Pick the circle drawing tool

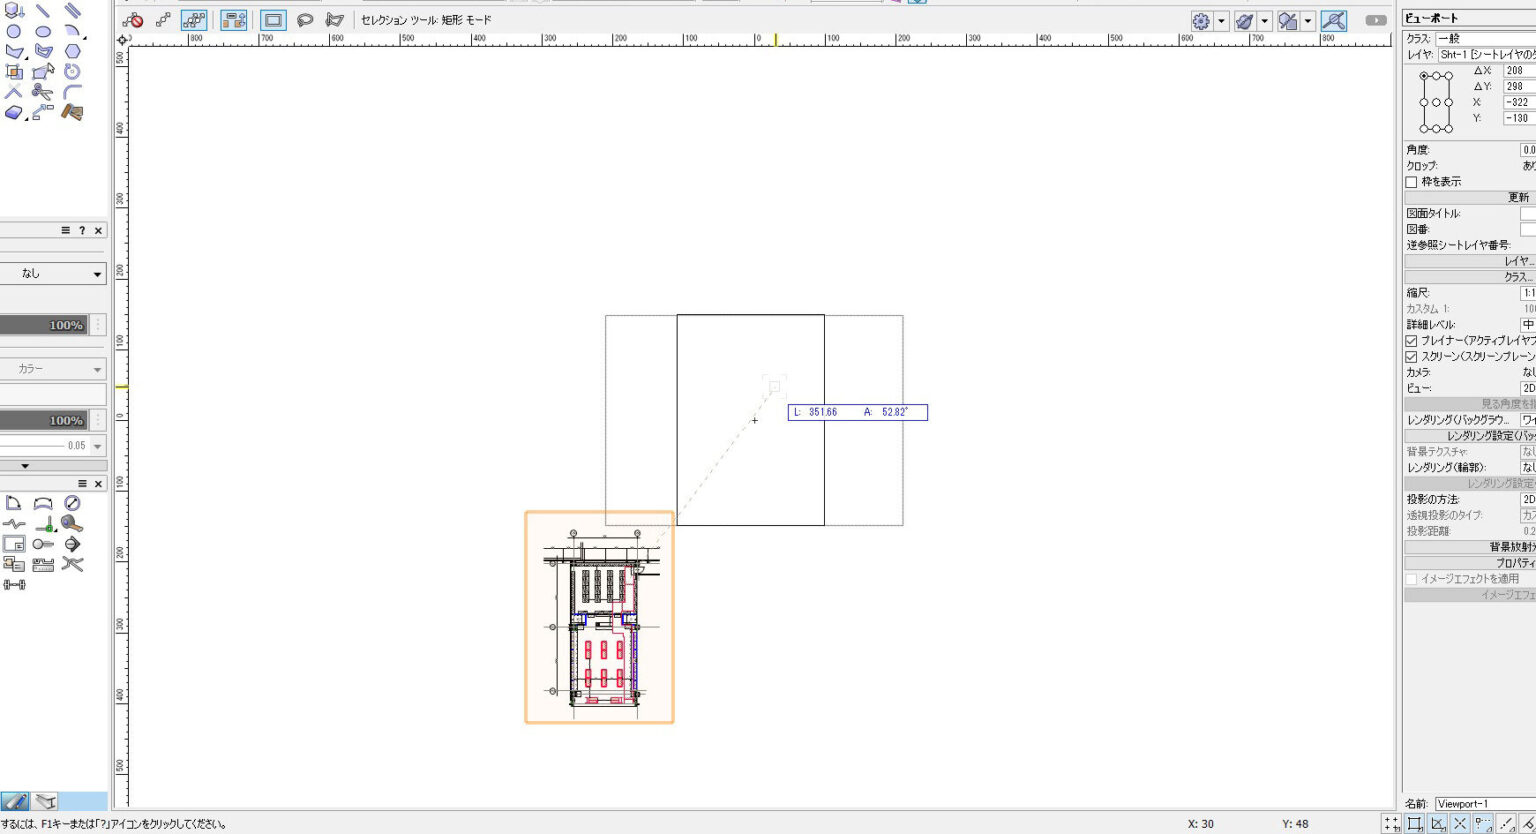coord(14,31)
